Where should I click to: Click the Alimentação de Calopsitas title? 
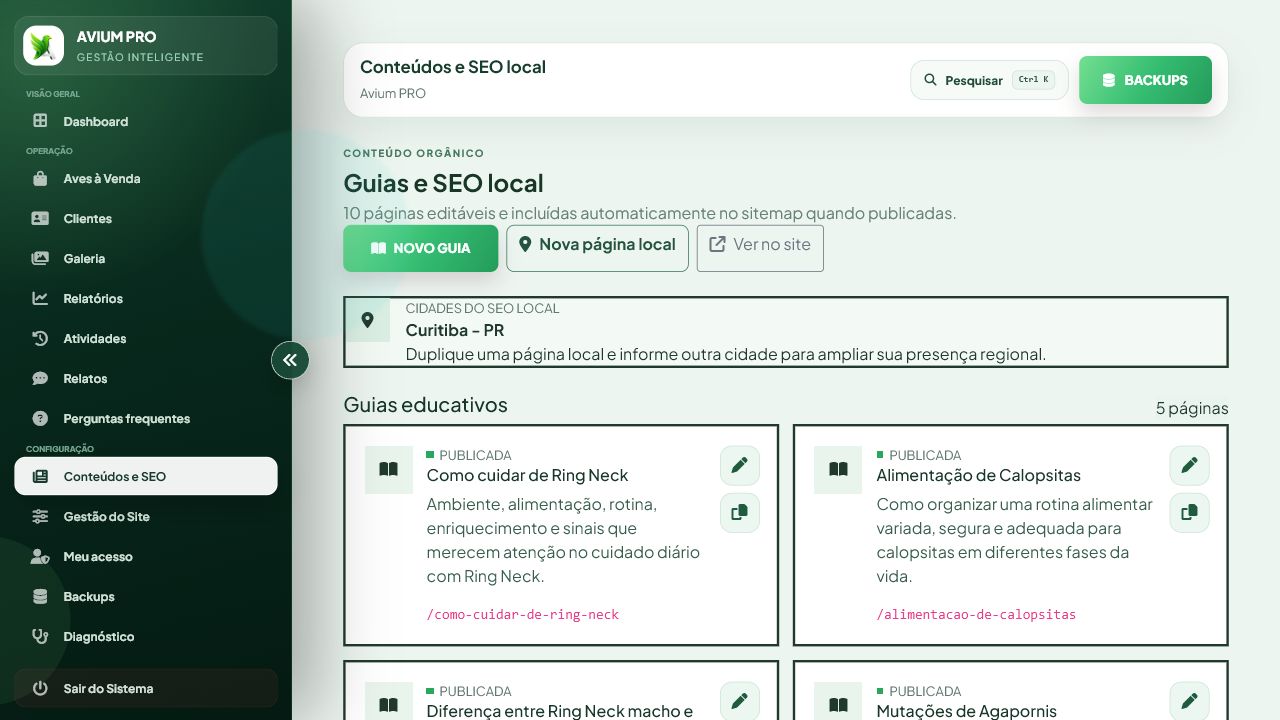pyautogui.click(x=978, y=476)
